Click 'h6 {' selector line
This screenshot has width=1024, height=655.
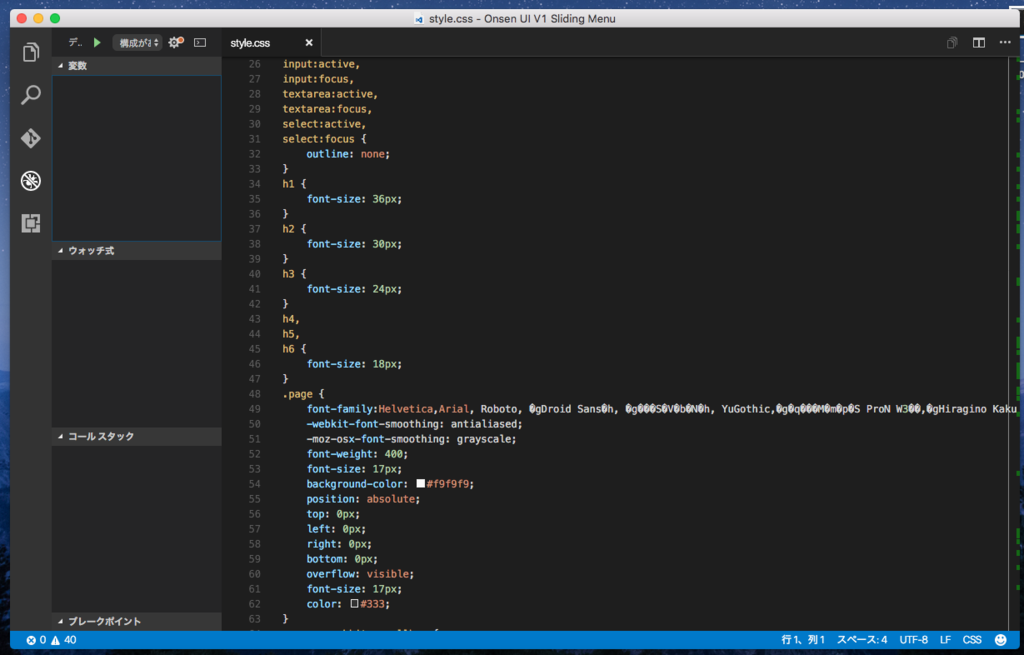(x=294, y=349)
